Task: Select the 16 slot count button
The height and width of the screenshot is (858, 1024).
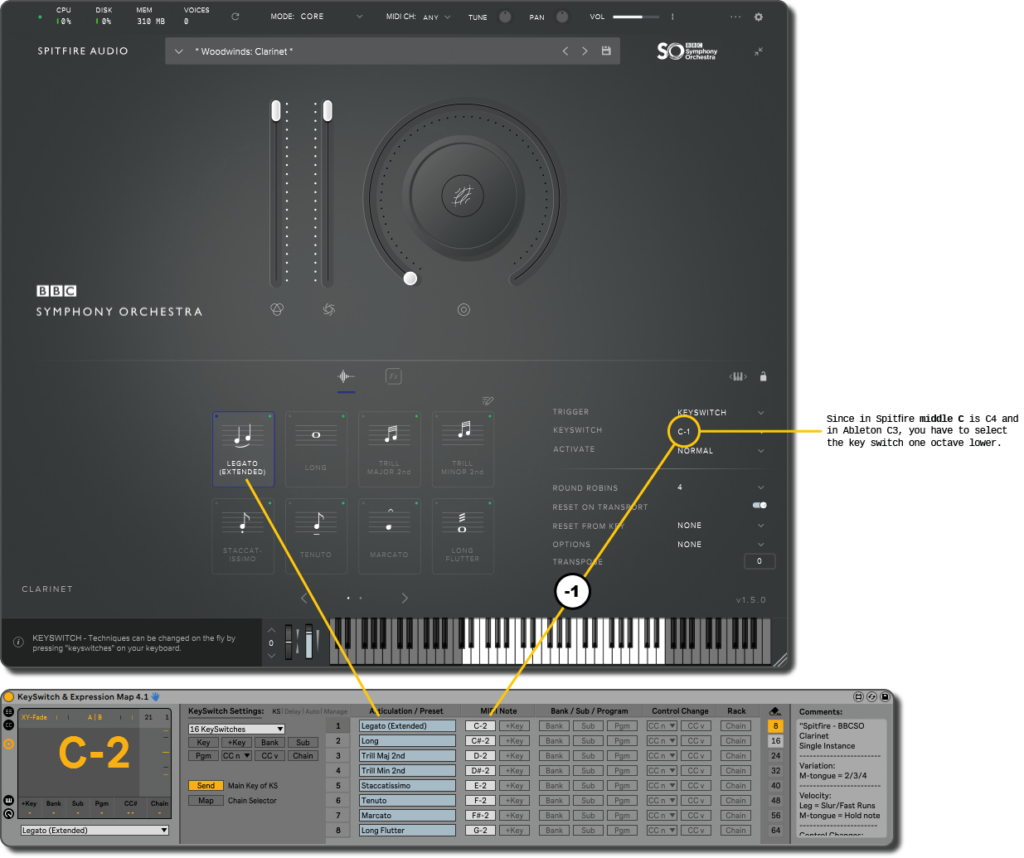Action: (775, 740)
